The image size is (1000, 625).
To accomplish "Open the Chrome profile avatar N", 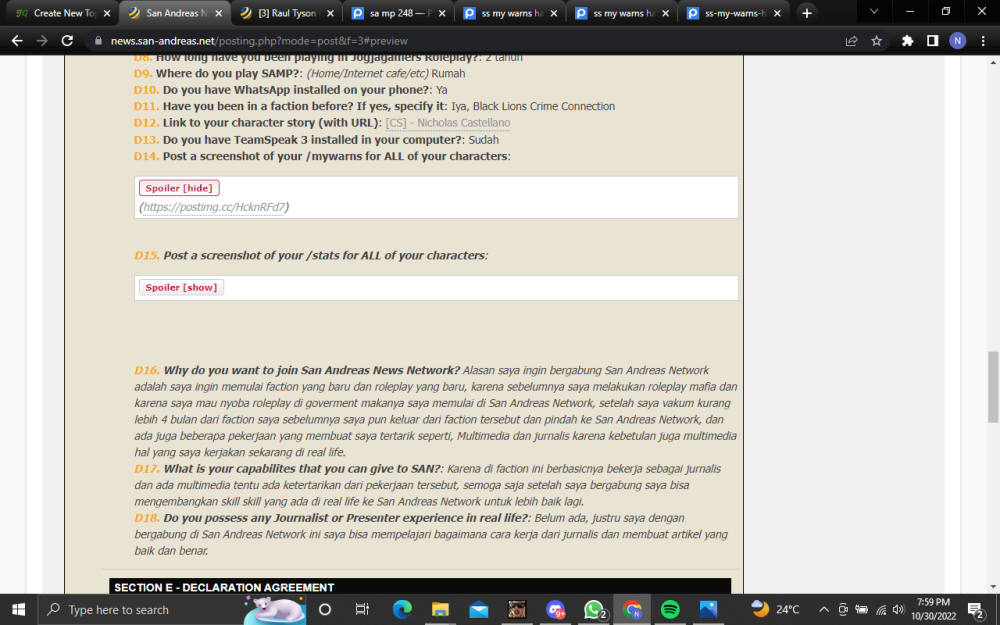I will click(957, 41).
